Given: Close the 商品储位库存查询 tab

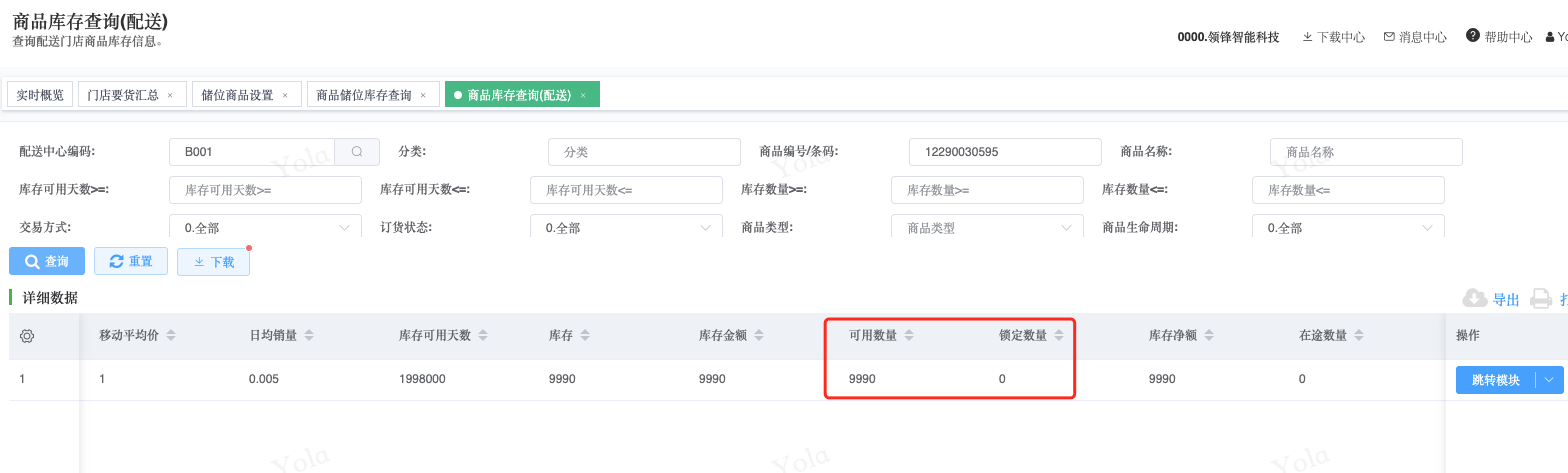Looking at the screenshot, I should pyautogui.click(x=423, y=95).
